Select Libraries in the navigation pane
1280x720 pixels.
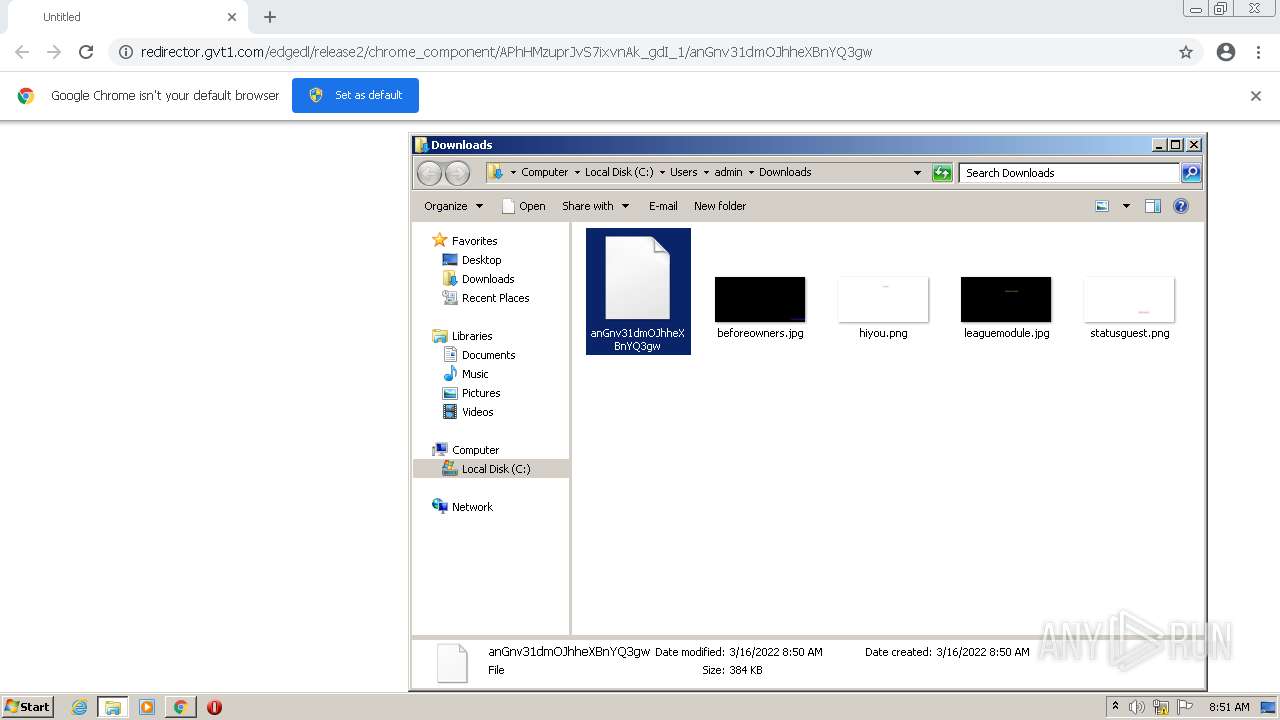click(x=472, y=336)
